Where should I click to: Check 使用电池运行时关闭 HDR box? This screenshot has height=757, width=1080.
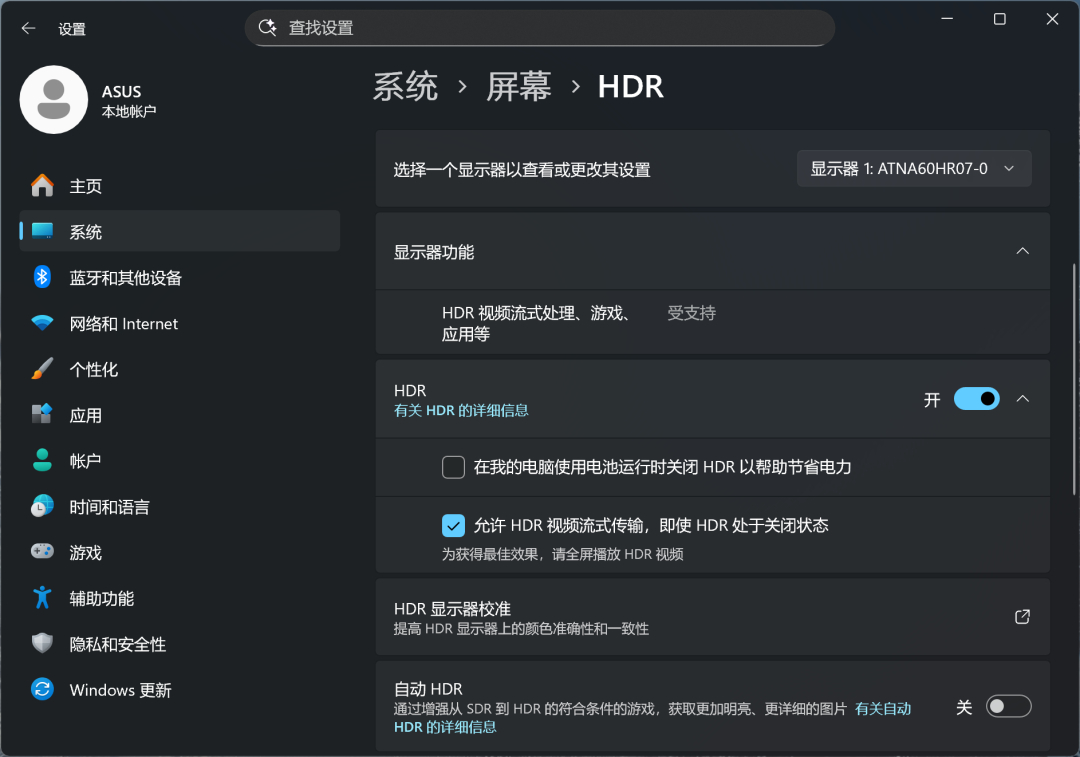tap(453, 467)
